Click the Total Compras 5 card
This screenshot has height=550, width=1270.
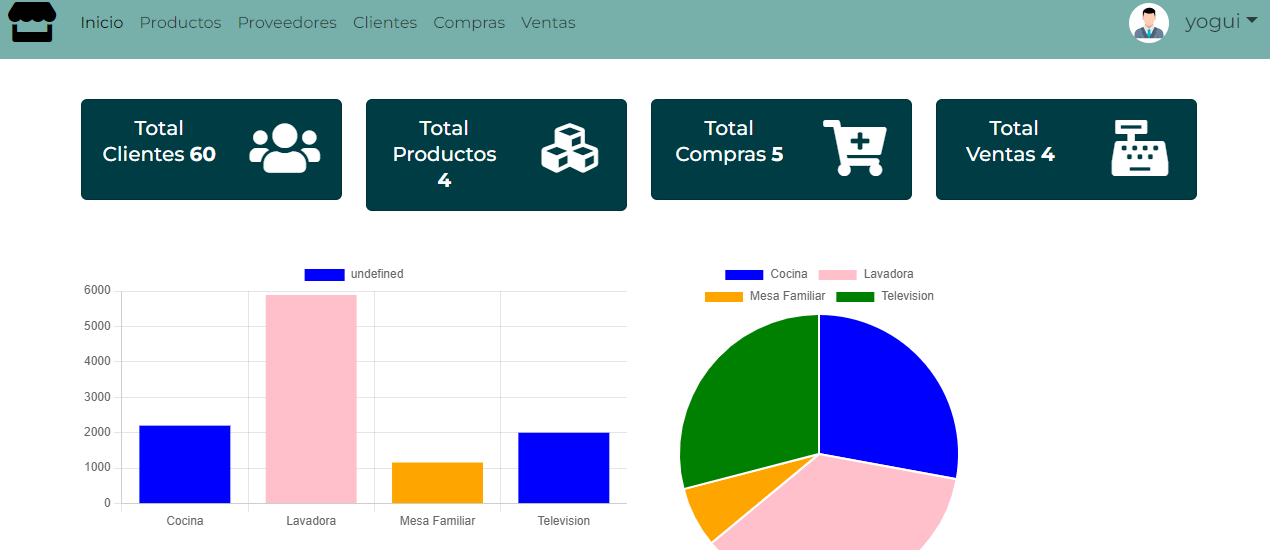781,149
